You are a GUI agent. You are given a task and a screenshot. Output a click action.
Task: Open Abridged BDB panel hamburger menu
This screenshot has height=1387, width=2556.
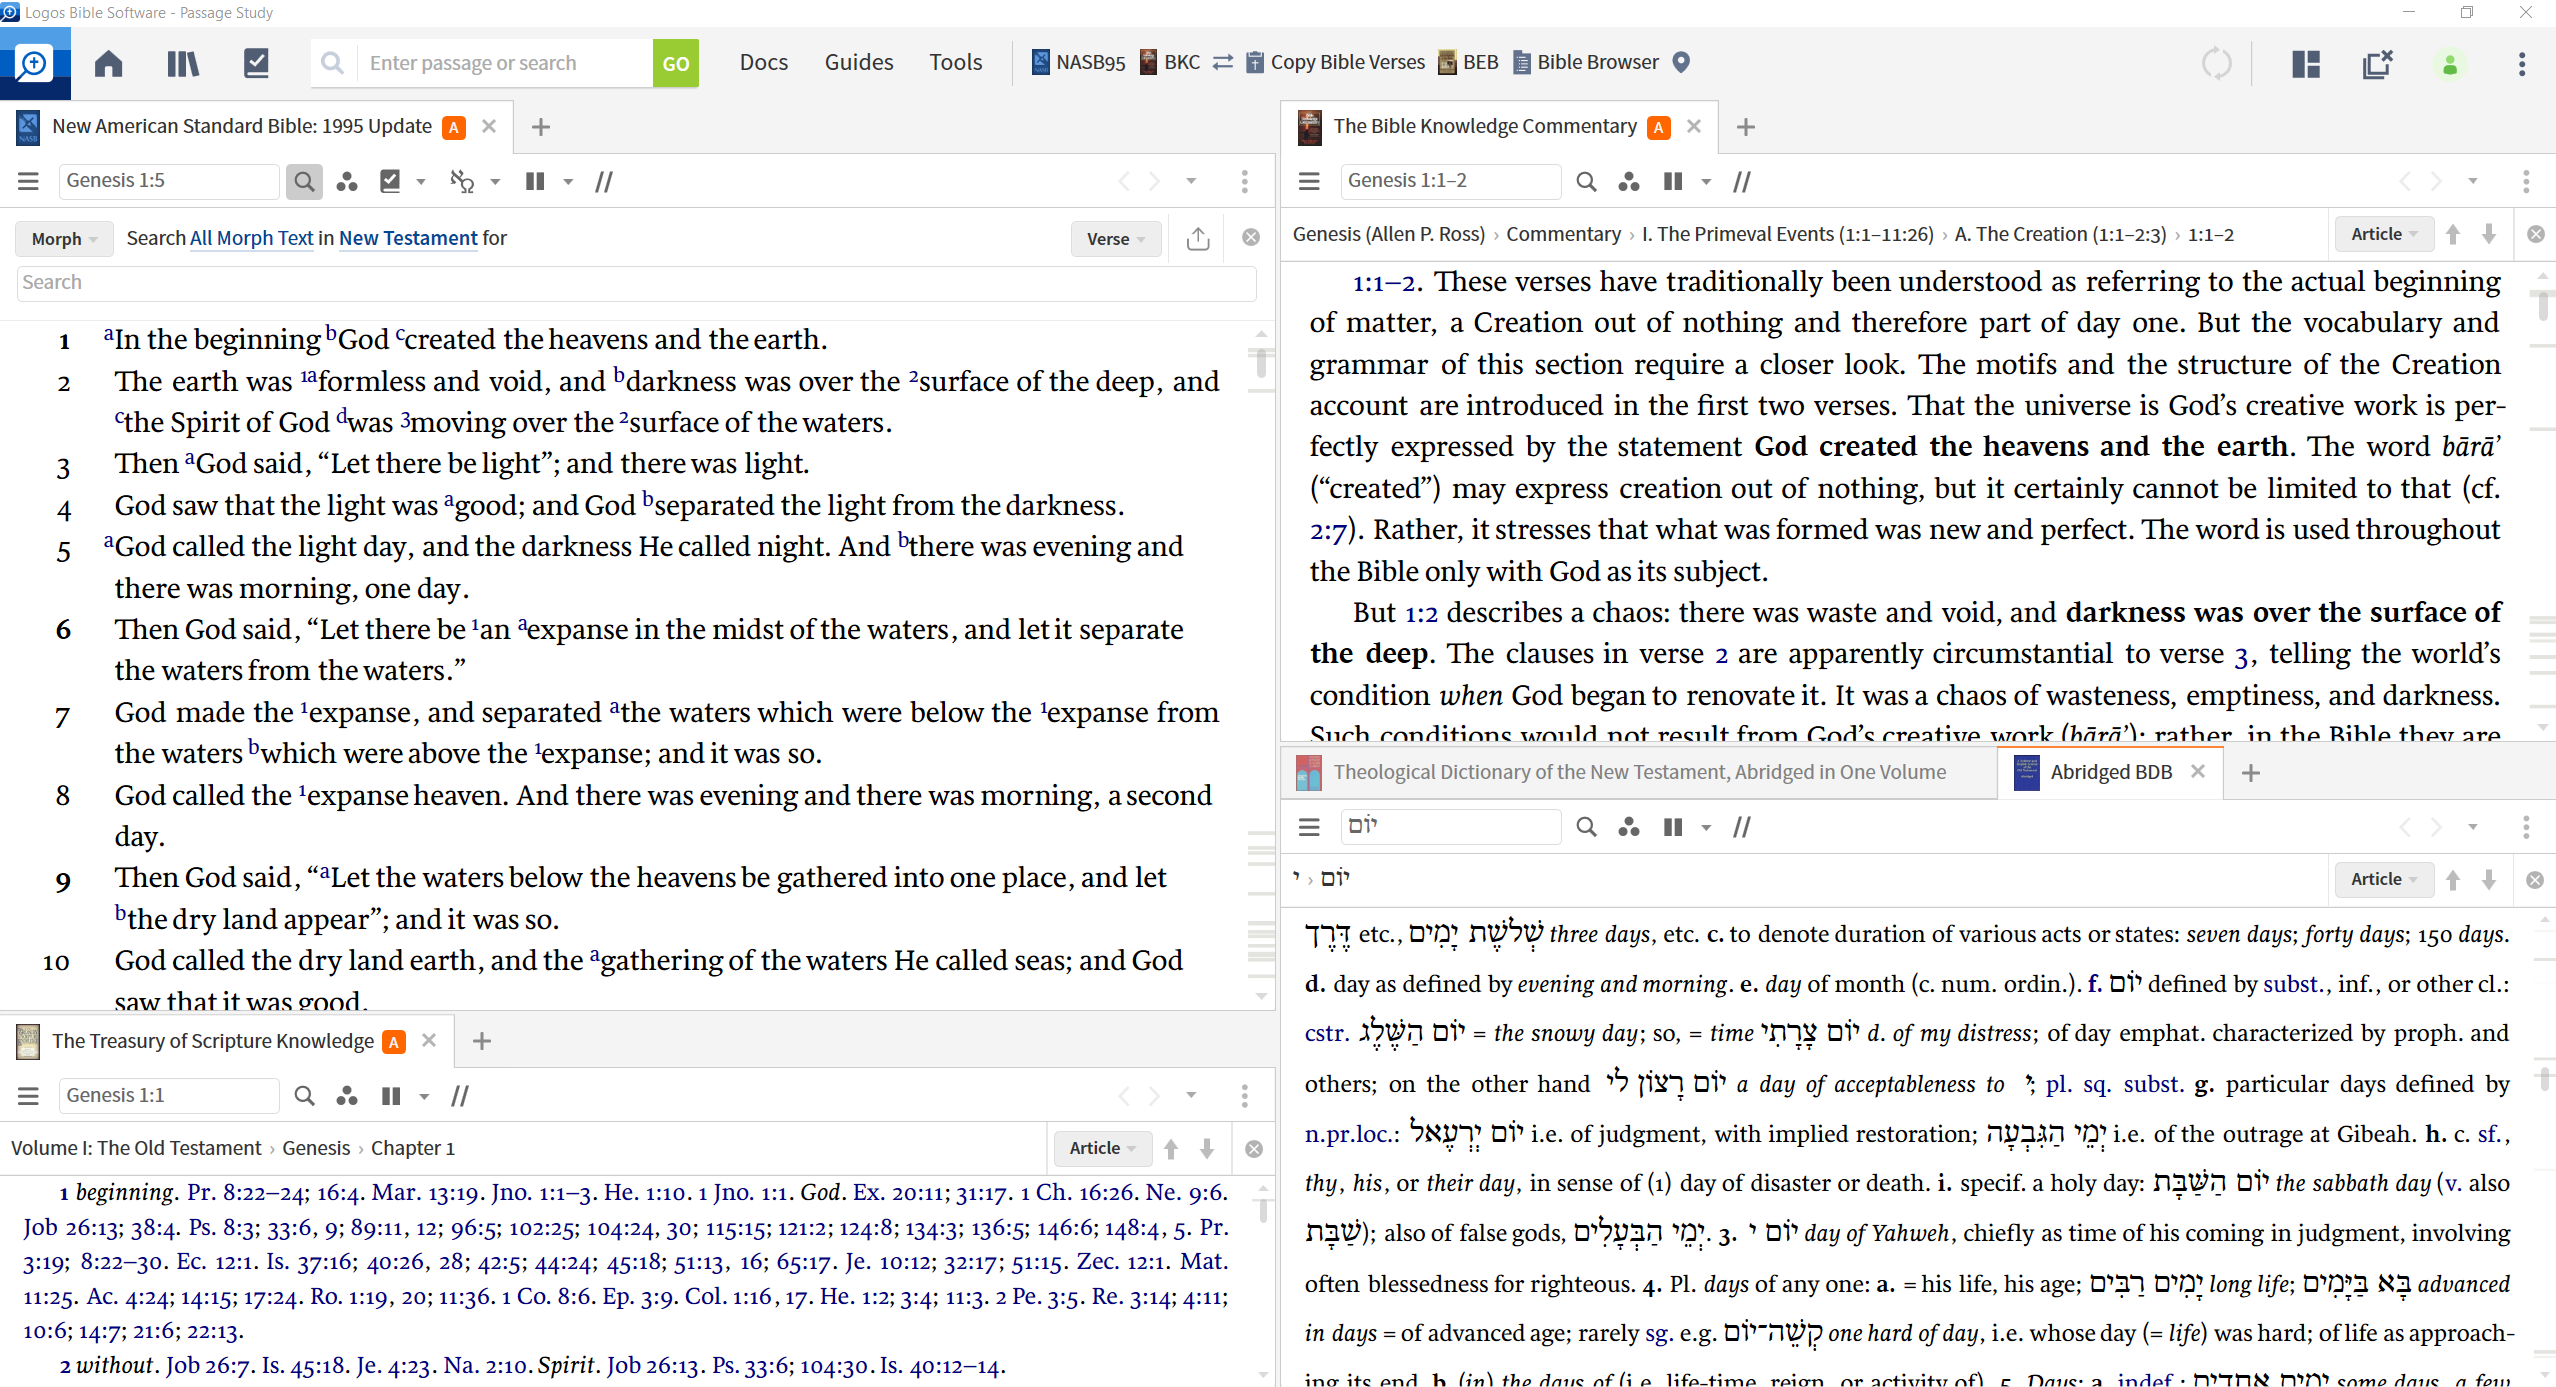pyautogui.click(x=1309, y=827)
